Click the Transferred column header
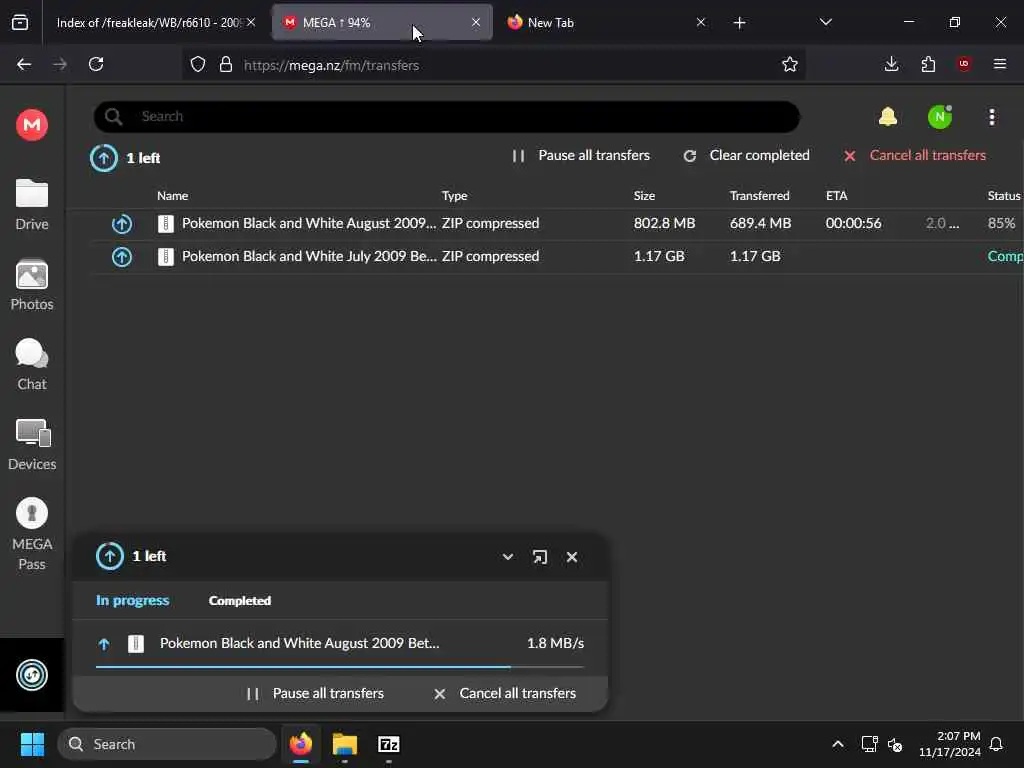The height and width of the screenshot is (768, 1024). click(x=760, y=195)
